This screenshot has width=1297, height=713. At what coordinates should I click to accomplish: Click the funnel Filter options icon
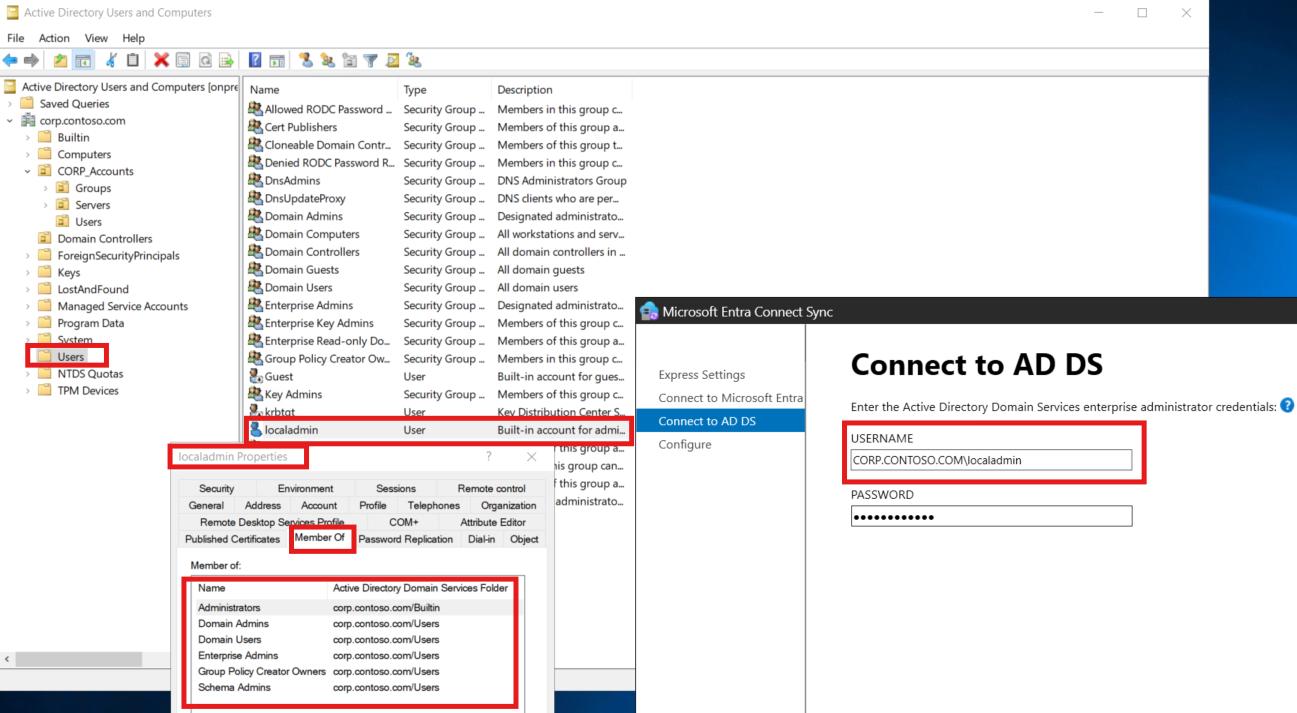click(x=370, y=61)
